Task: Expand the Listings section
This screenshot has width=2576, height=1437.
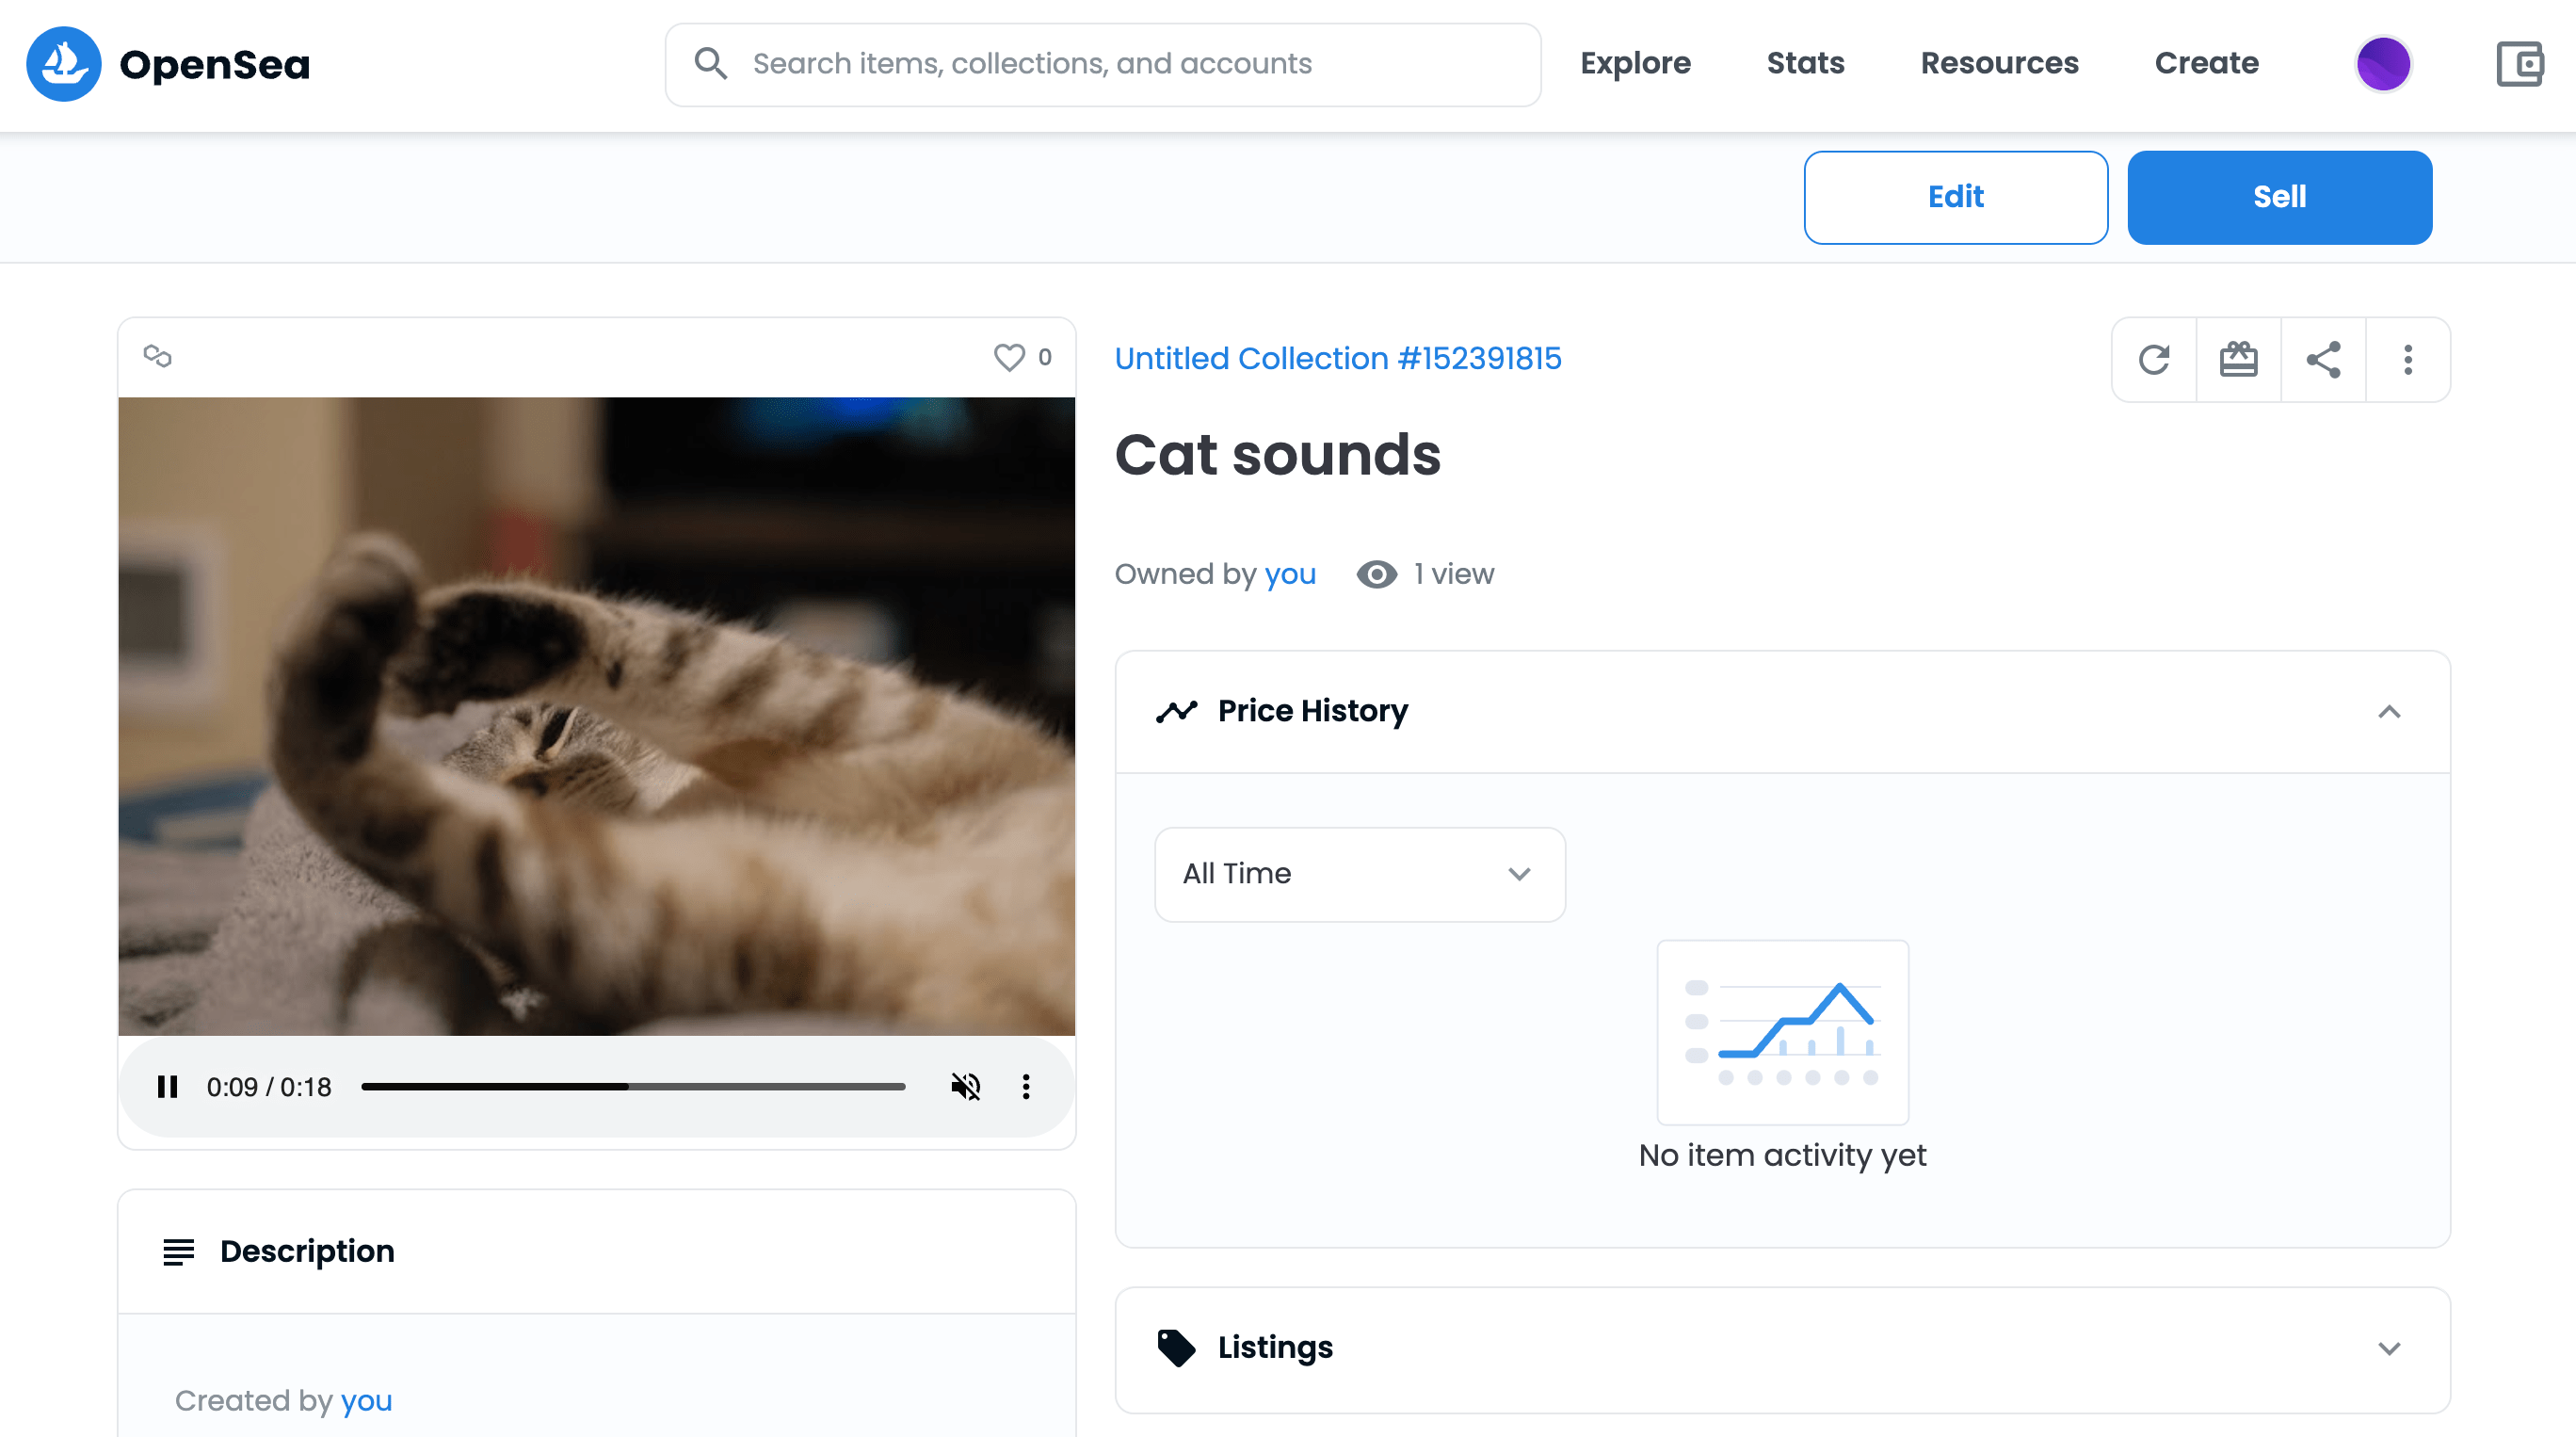Action: 2389,1348
